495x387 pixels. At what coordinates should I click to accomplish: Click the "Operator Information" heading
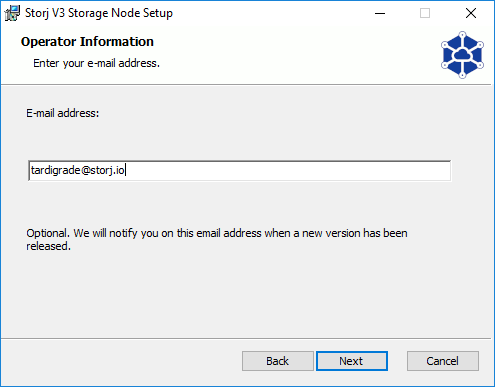pos(87,42)
